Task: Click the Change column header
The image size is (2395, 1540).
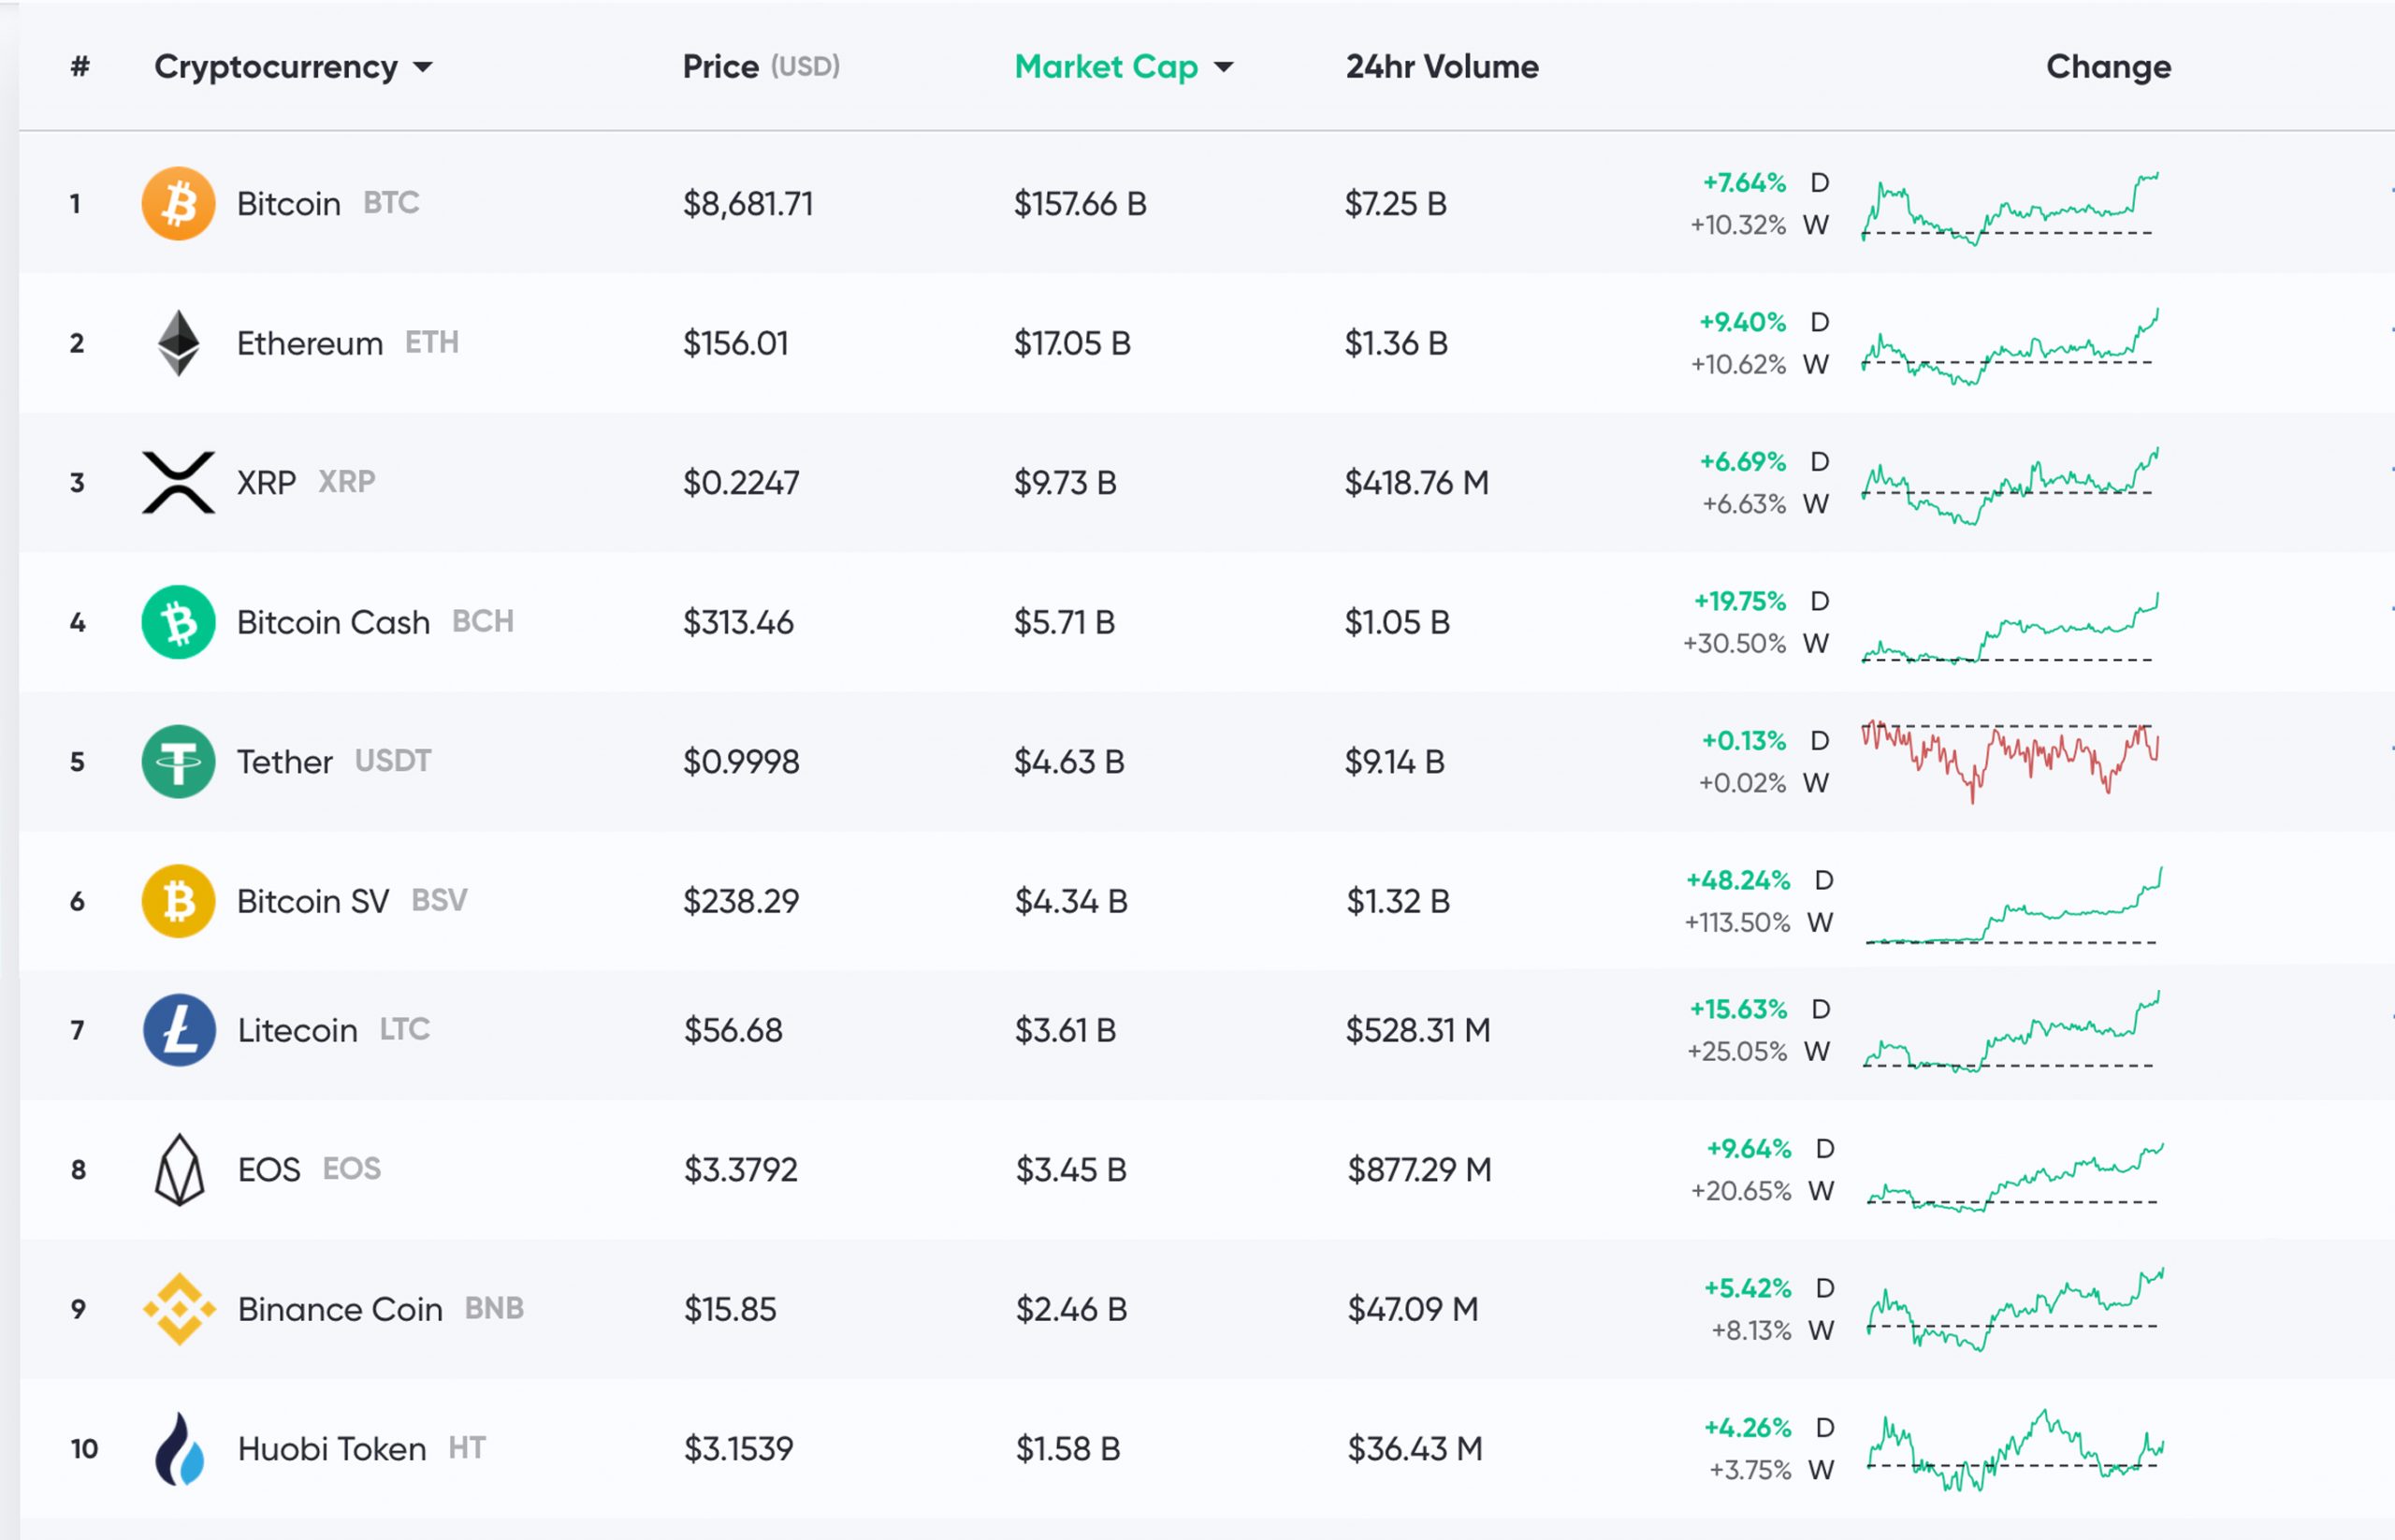Action: point(2108,66)
